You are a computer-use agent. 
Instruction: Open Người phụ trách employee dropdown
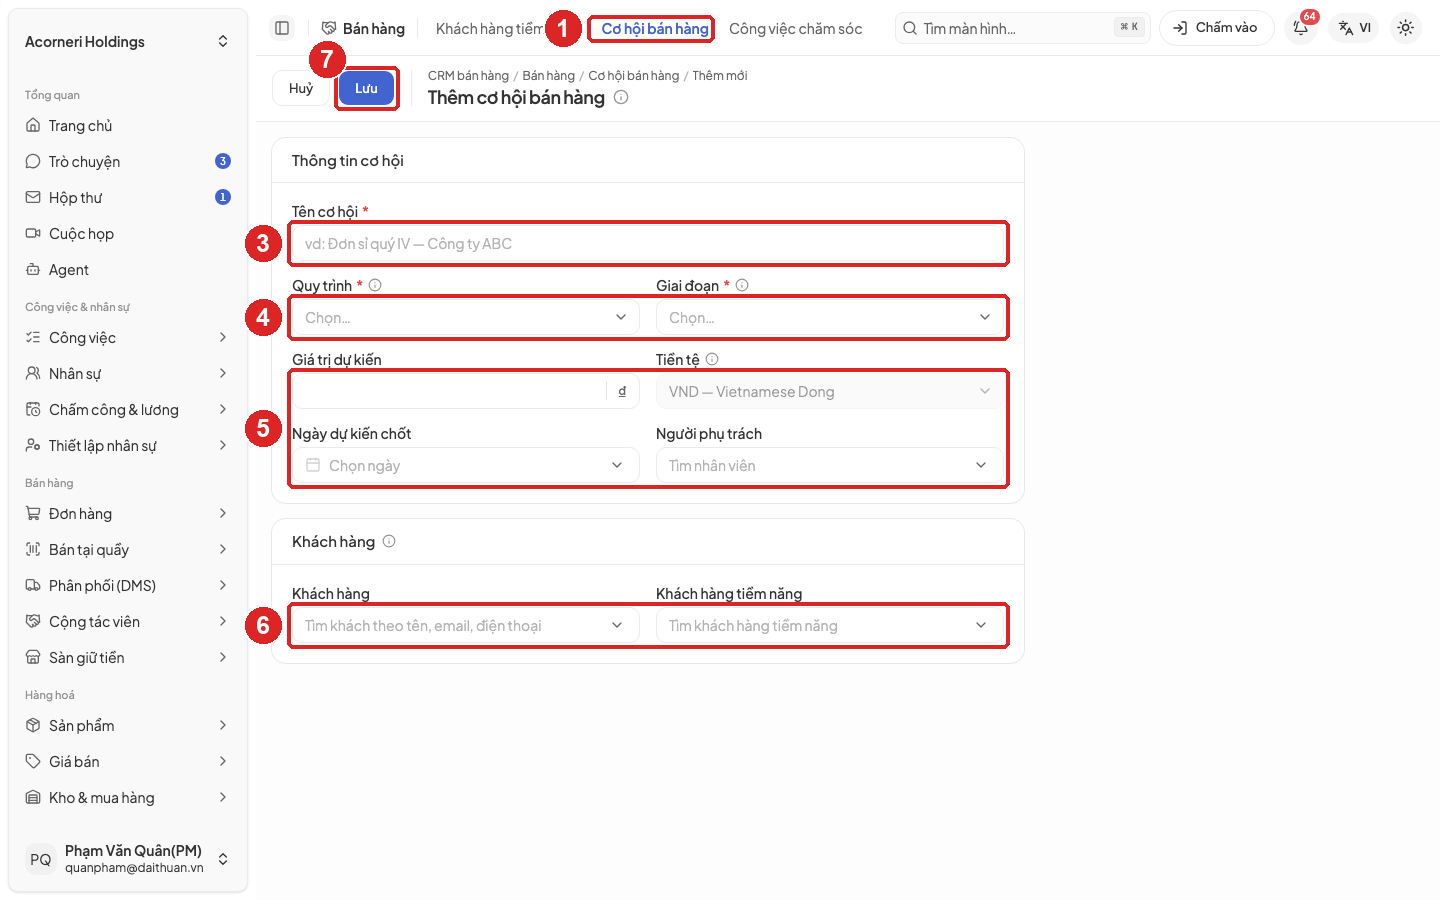[830, 466]
